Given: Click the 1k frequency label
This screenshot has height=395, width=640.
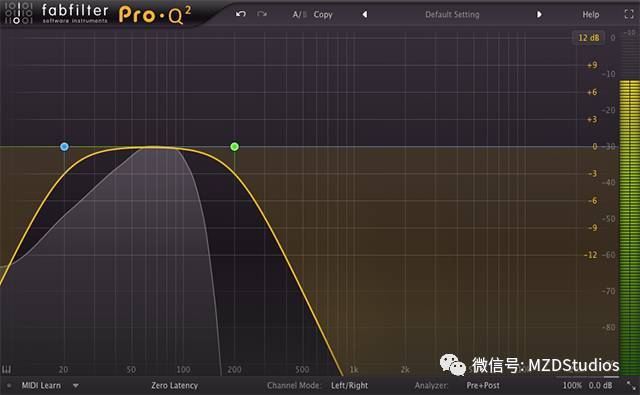Looking at the screenshot, I should [x=354, y=370].
